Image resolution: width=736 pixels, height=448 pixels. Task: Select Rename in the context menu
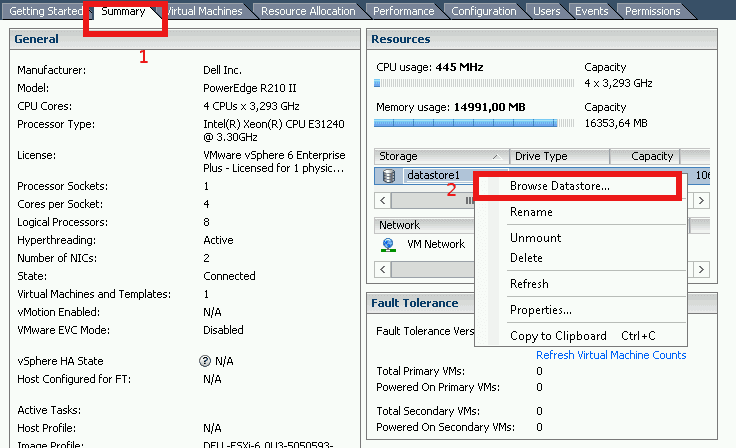pyautogui.click(x=531, y=212)
